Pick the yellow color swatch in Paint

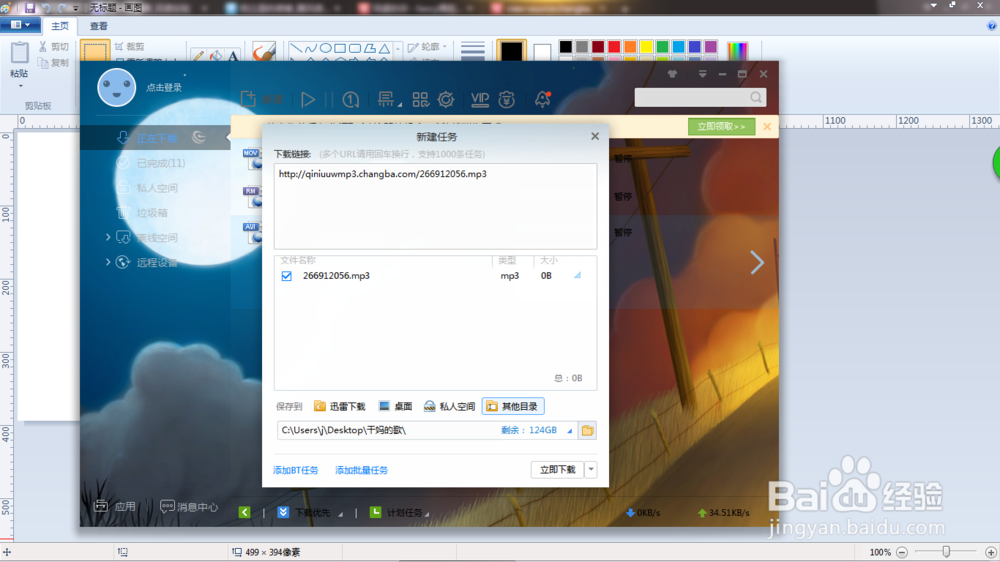click(646, 47)
